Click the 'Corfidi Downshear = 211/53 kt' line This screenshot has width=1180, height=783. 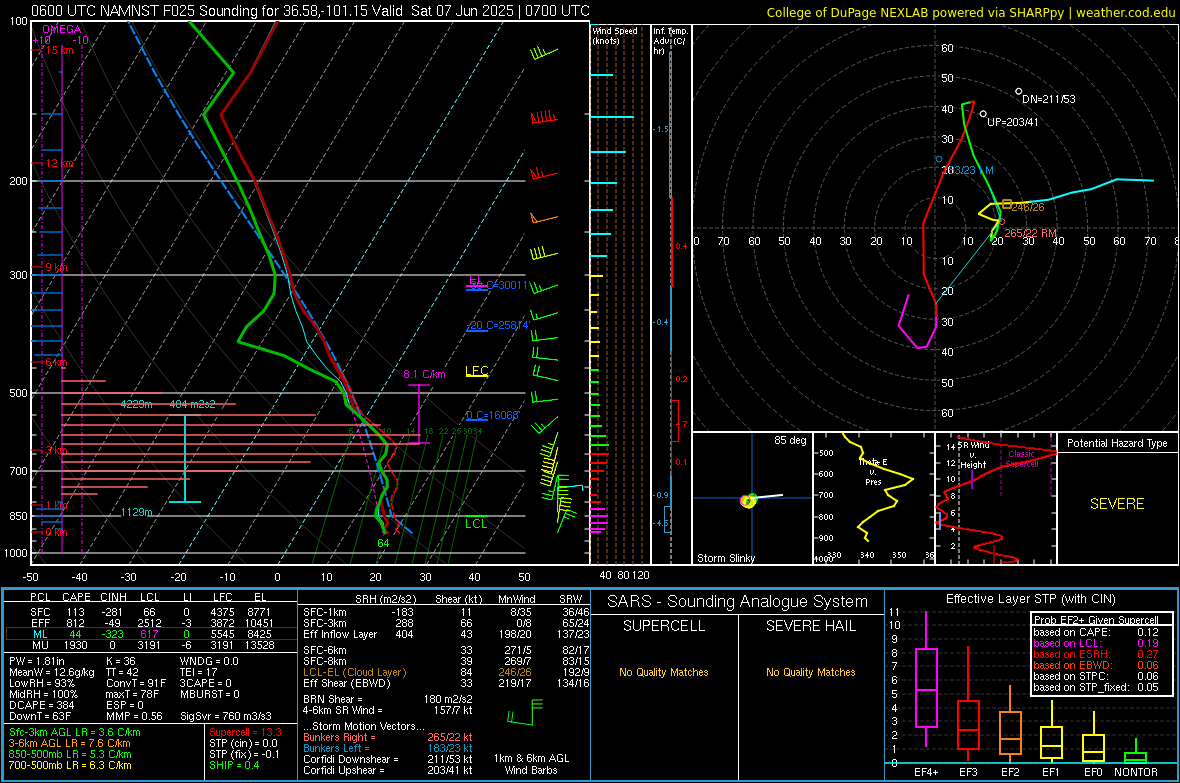pos(388,759)
